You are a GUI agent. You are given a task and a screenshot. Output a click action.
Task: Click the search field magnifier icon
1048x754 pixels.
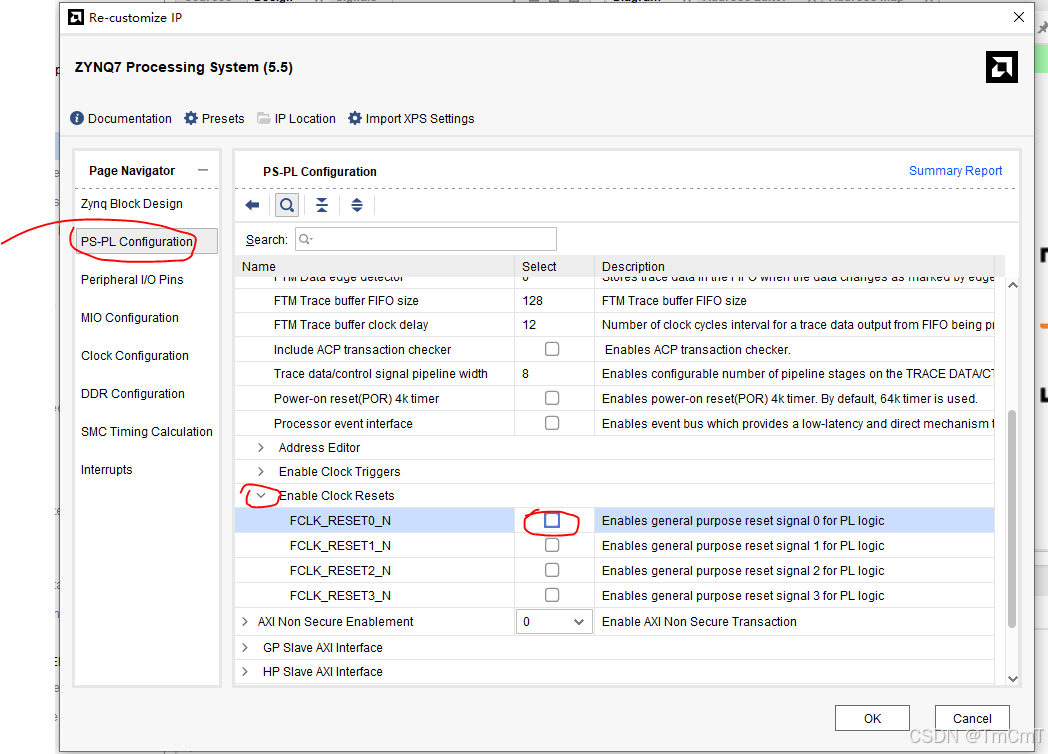[x=305, y=239]
